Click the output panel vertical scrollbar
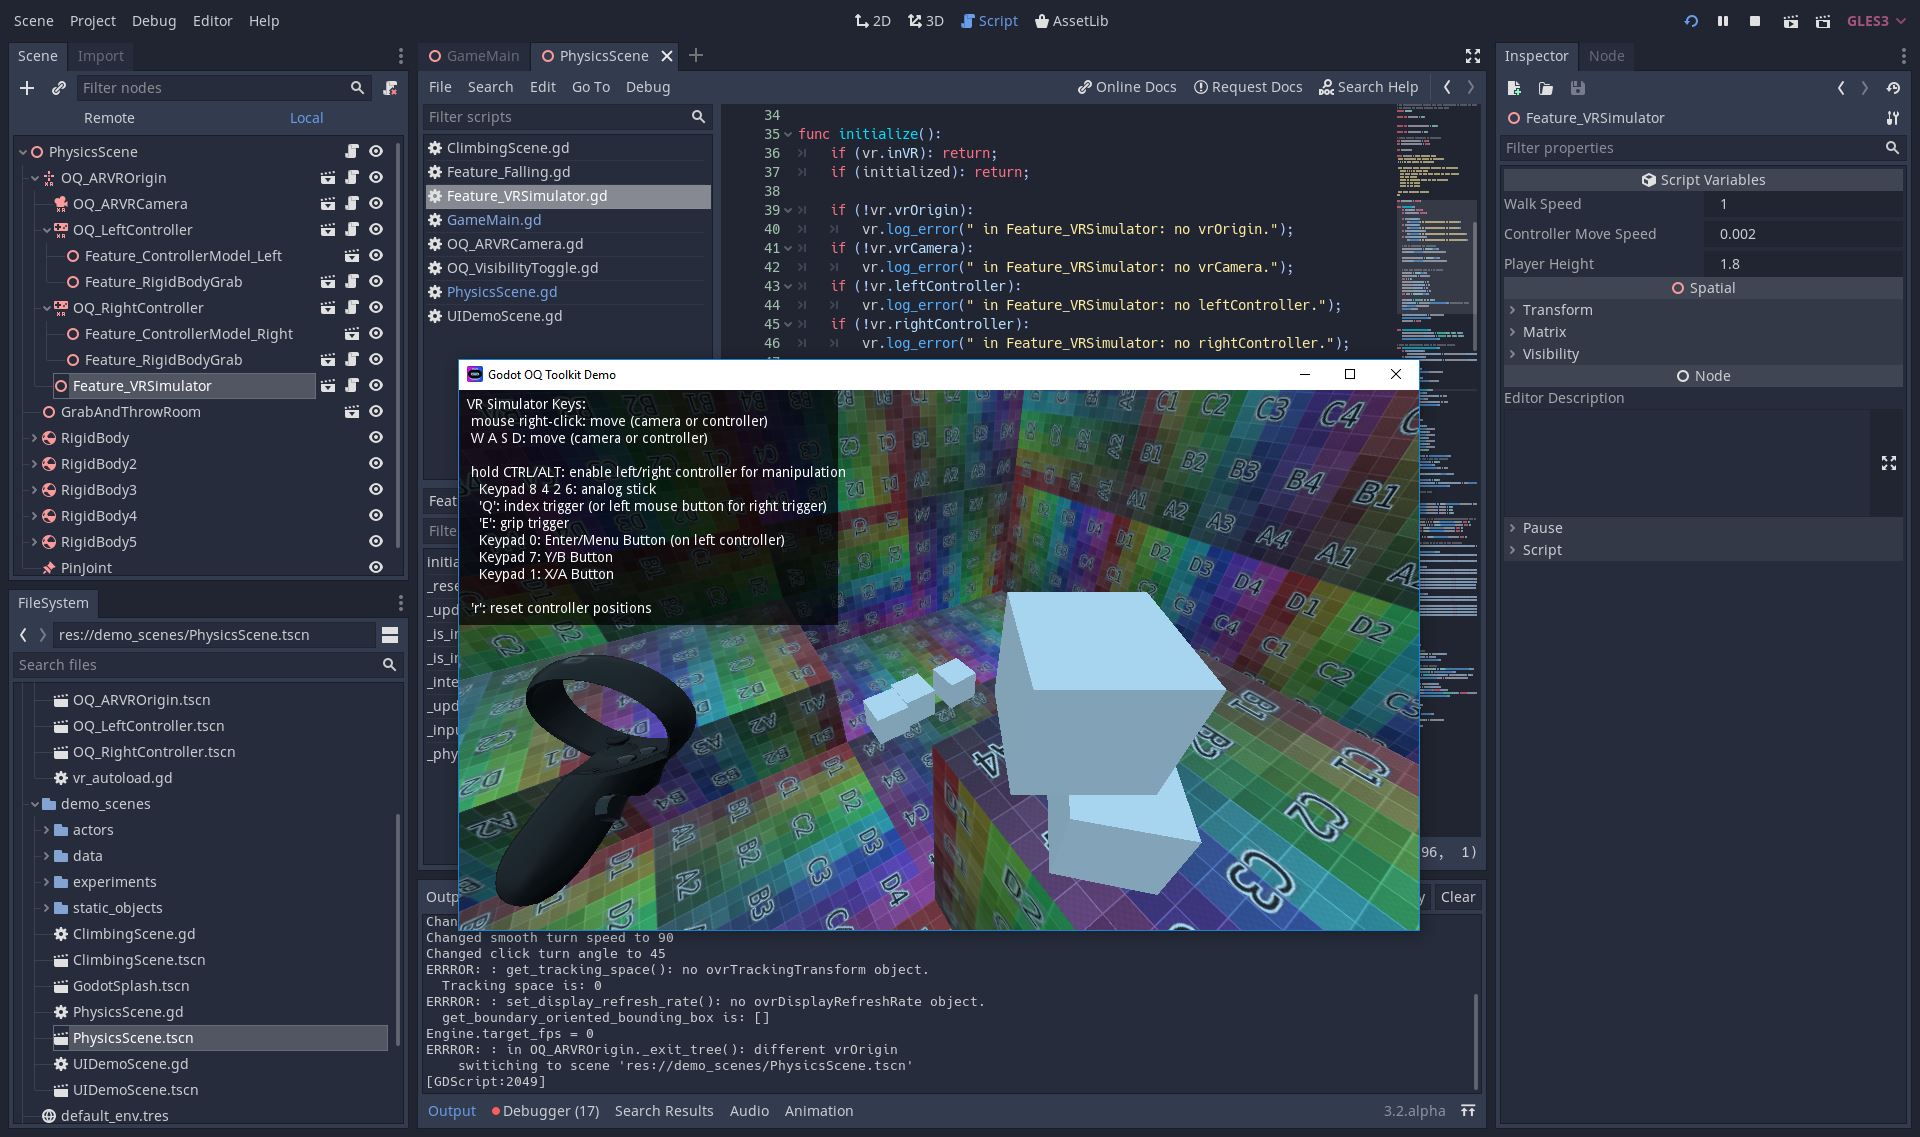The width and height of the screenshot is (1920, 1137). click(1476, 1040)
